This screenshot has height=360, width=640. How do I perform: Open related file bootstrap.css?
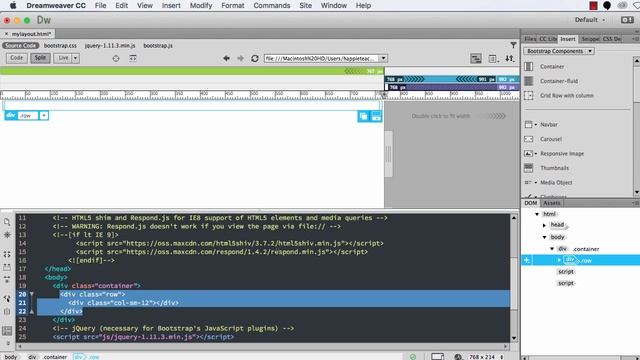click(x=60, y=46)
